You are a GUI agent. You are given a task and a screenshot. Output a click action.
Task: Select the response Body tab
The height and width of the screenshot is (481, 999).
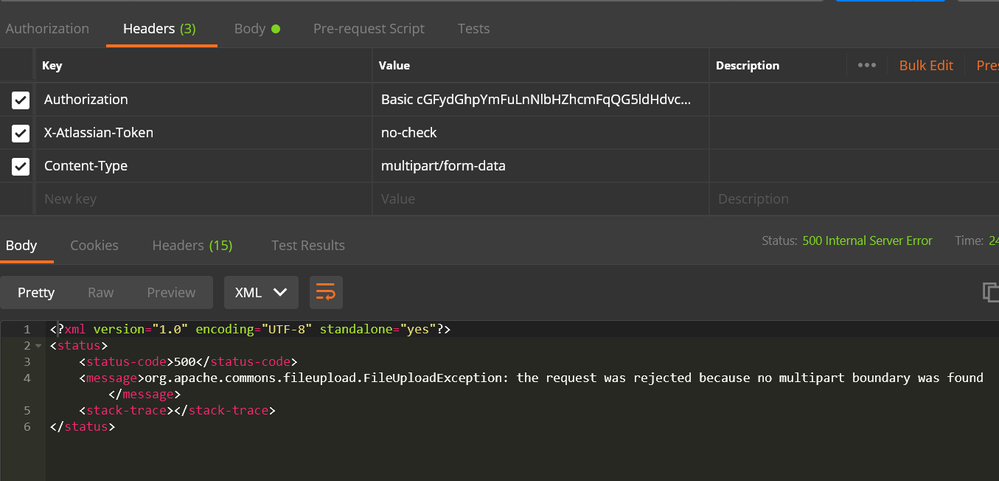(21, 245)
